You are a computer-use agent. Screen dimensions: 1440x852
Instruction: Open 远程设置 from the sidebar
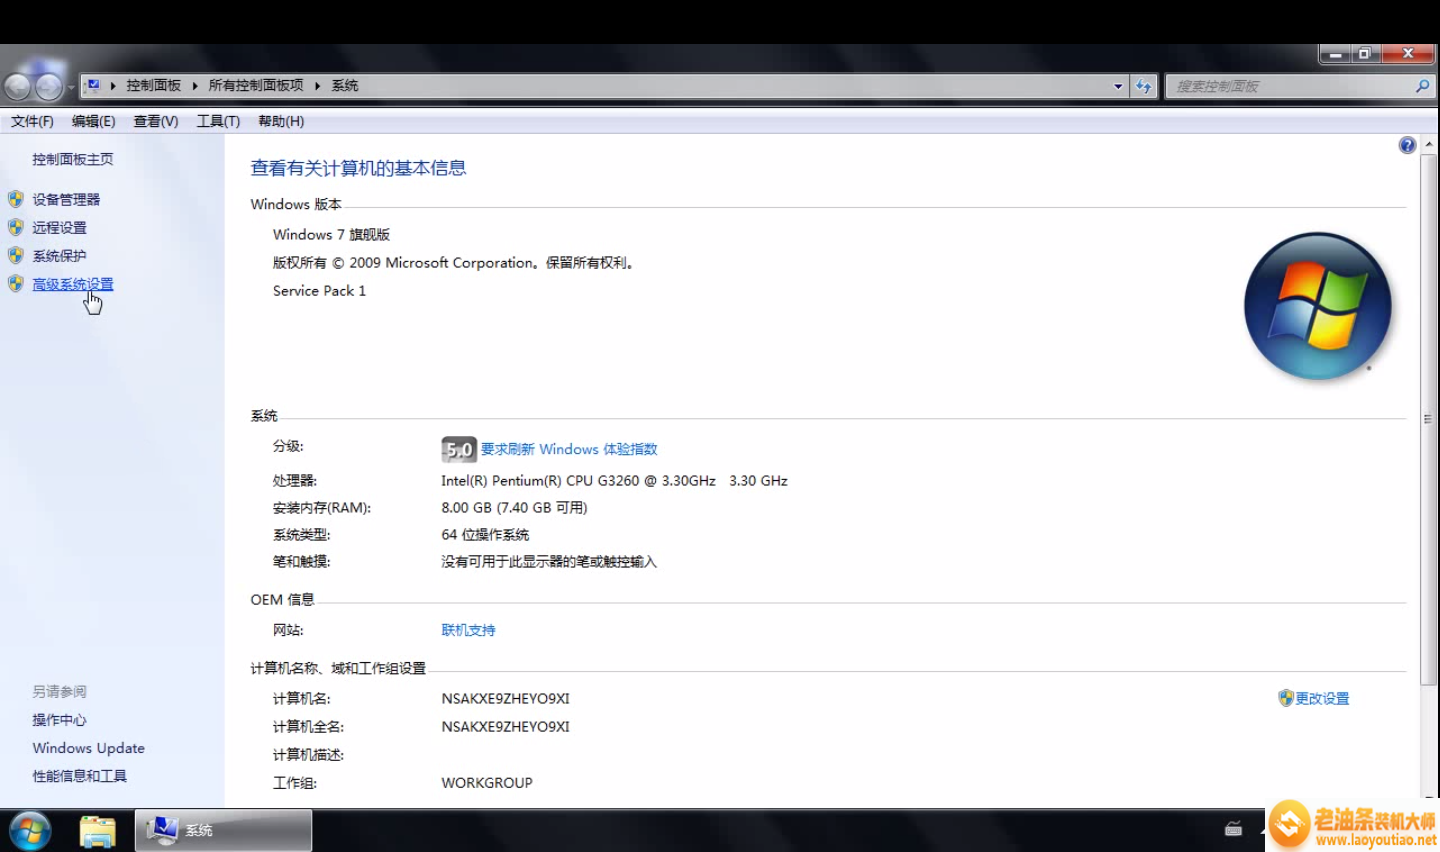tap(59, 227)
